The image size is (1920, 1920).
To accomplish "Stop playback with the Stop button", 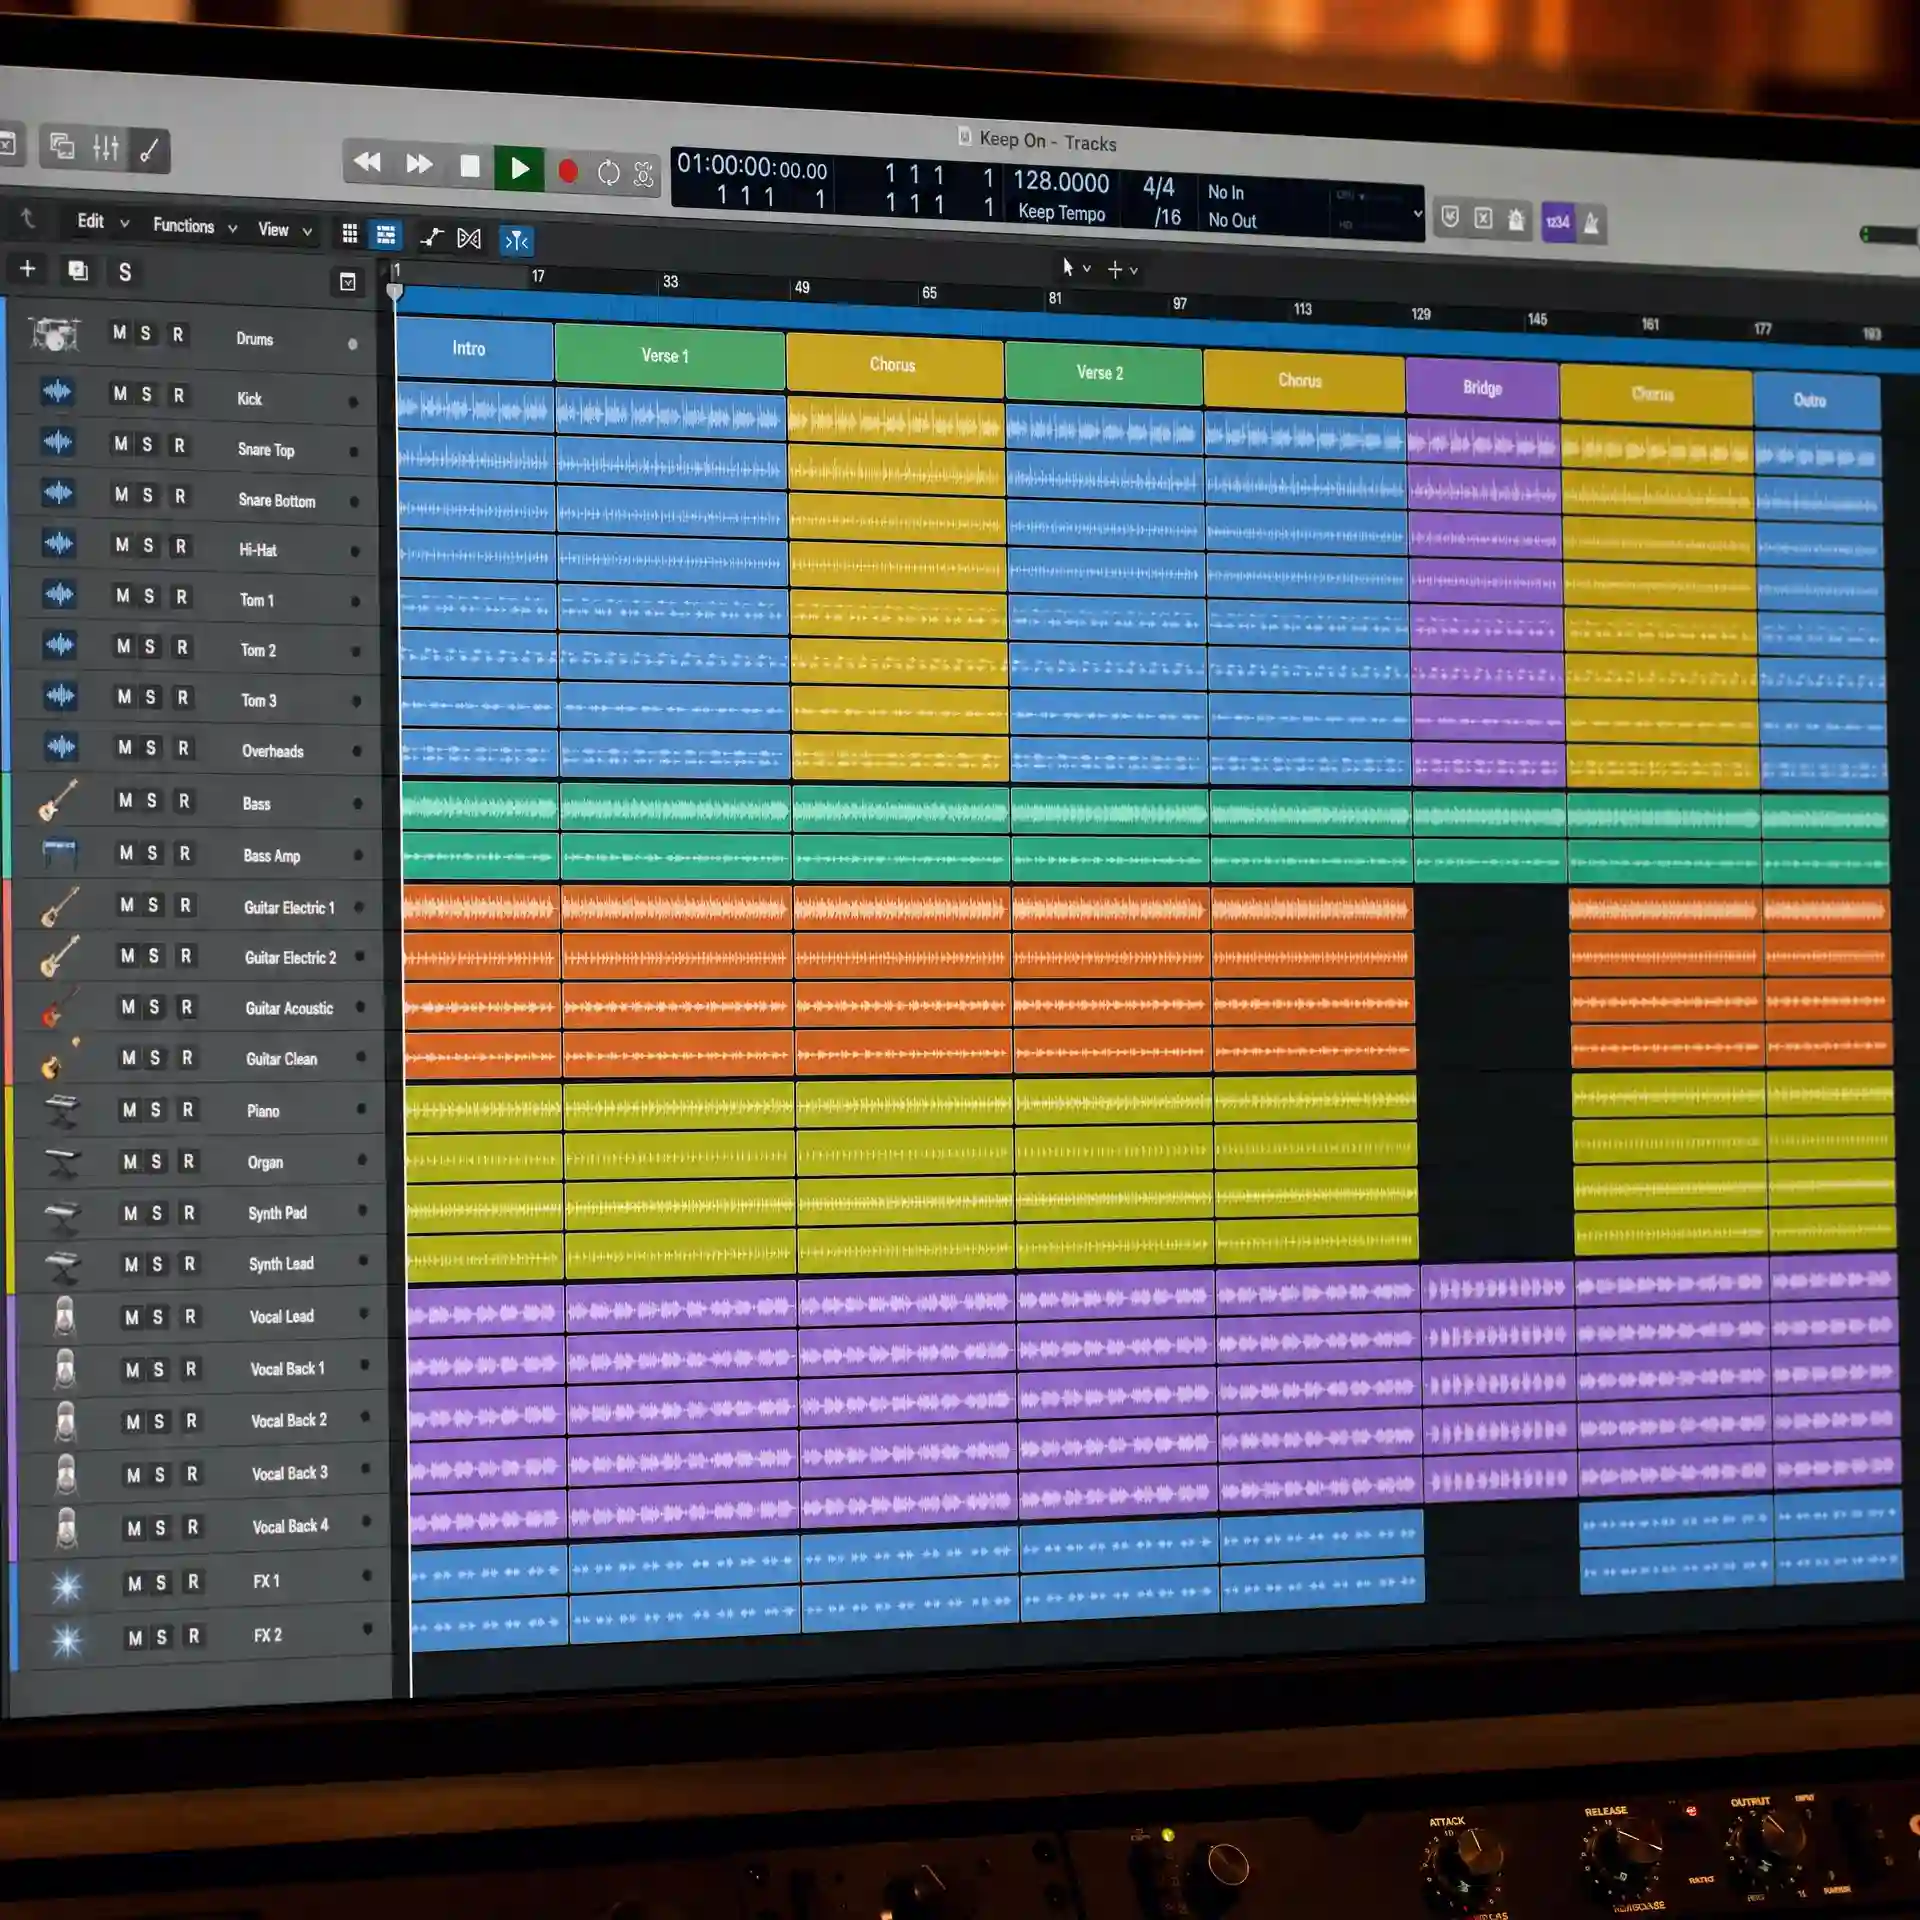I will 469,166.
